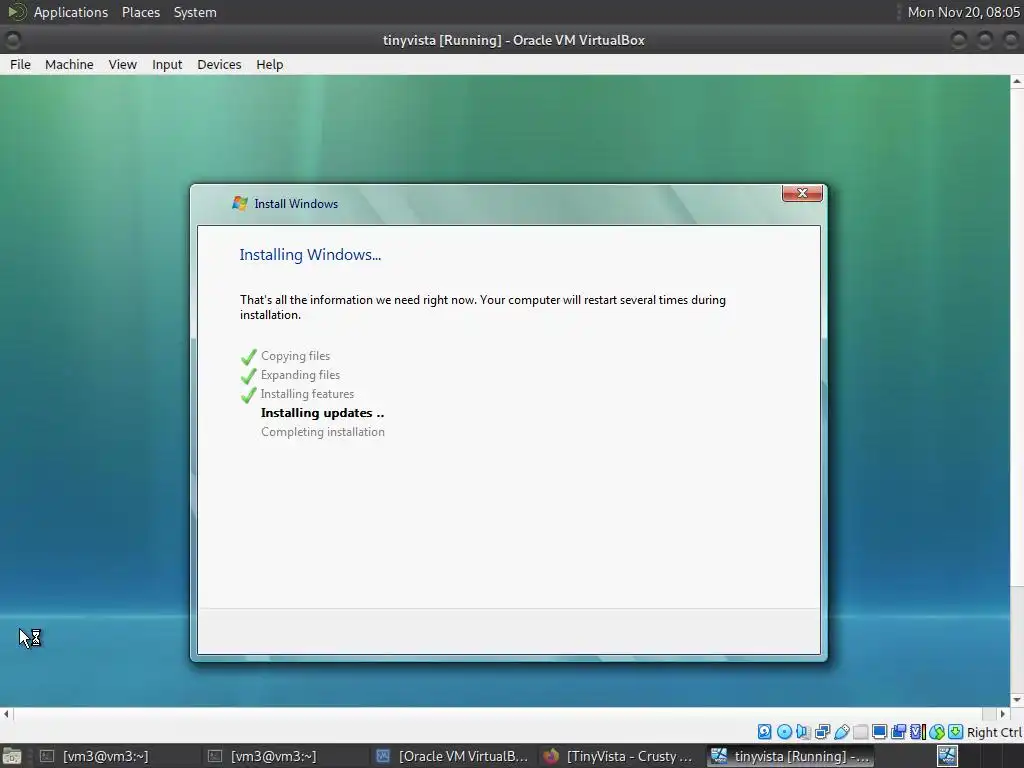Click the show desktop icon at bottom left
The width and height of the screenshot is (1024, 768).
12,756
